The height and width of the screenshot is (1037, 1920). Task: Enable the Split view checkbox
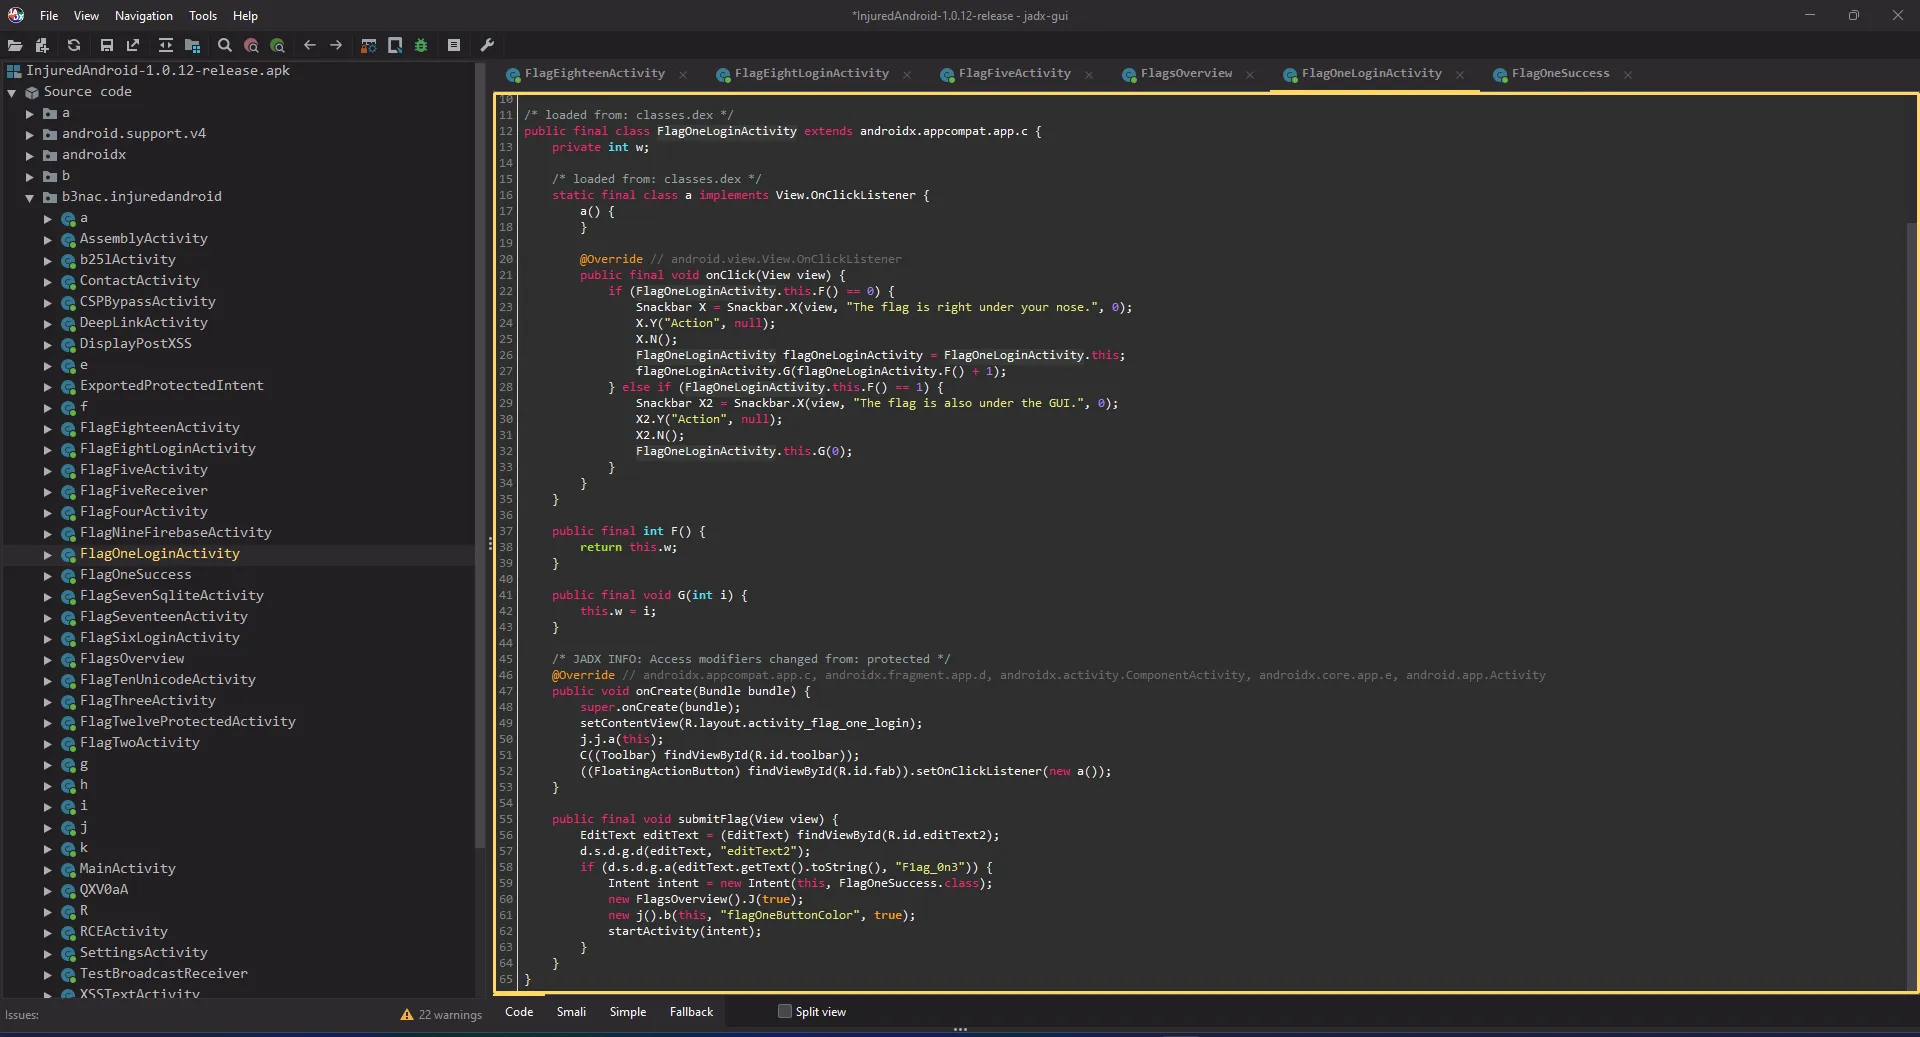[x=785, y=1011]
